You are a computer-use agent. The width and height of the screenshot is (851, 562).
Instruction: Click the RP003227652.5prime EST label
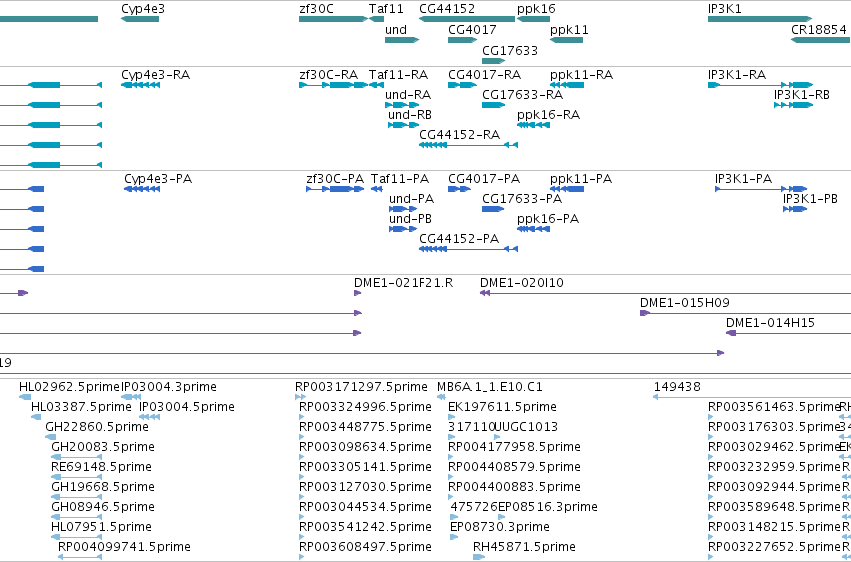pos(774,547)
